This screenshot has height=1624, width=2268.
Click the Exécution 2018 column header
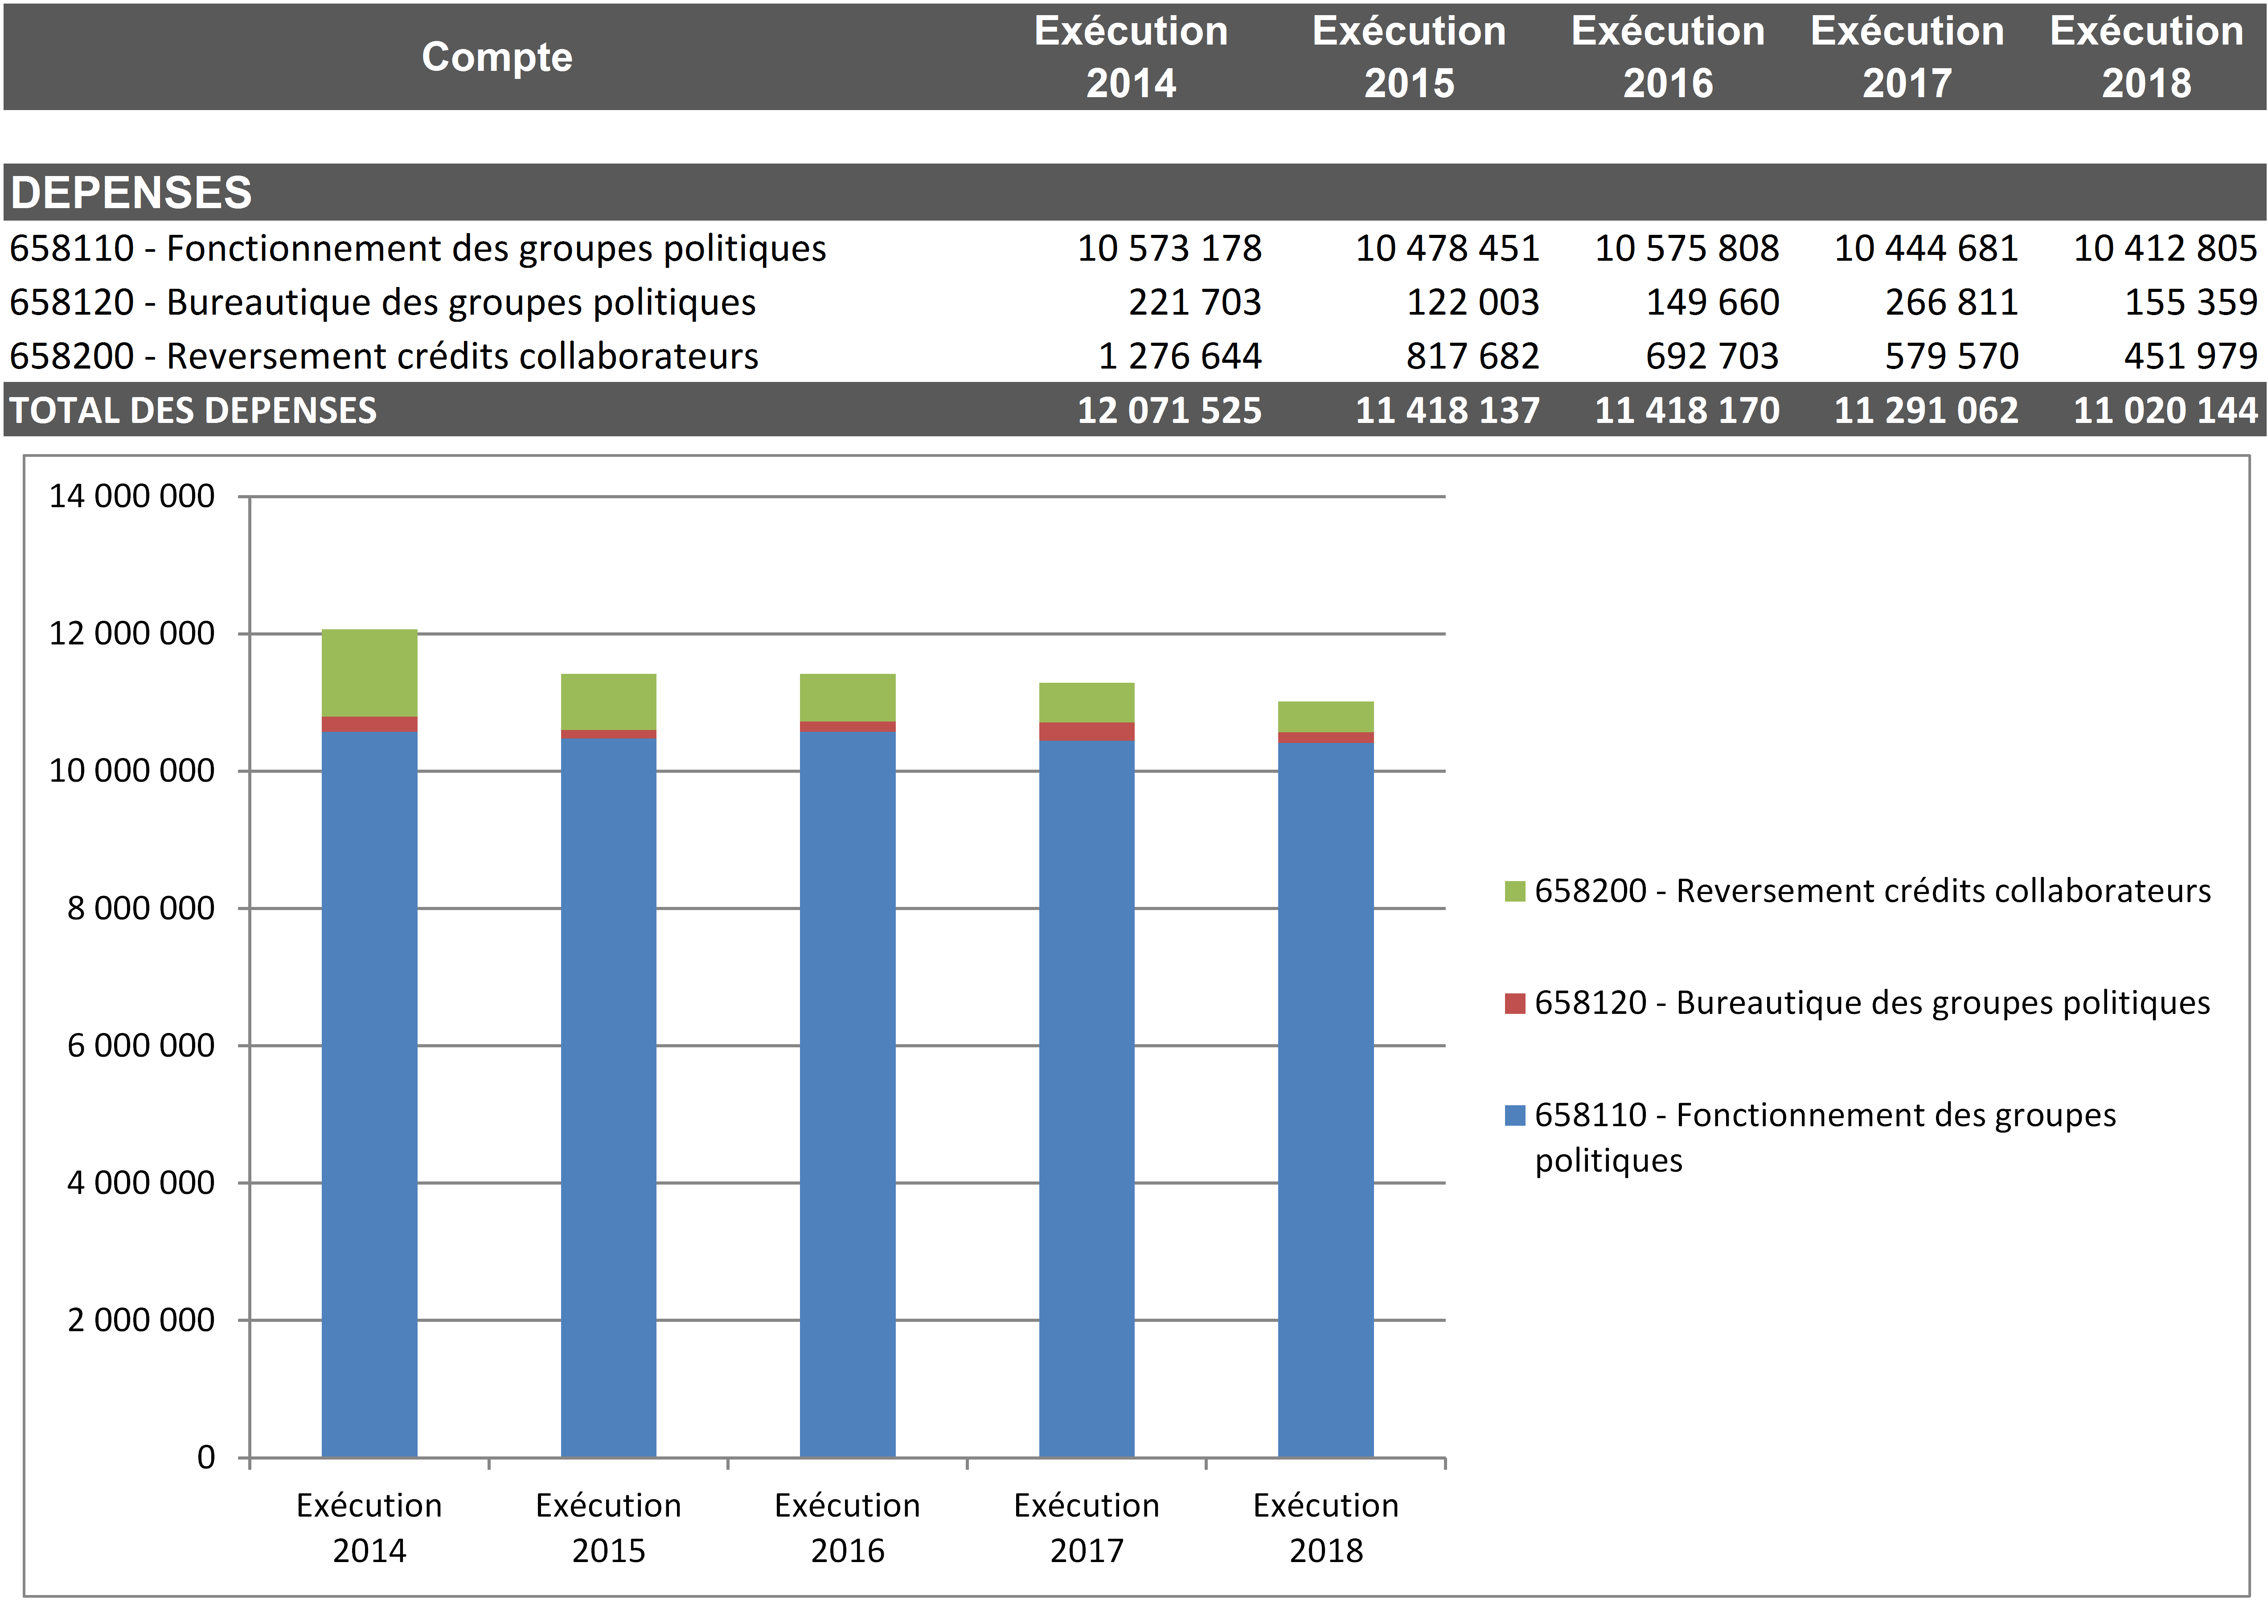(x=2146, y=57)
